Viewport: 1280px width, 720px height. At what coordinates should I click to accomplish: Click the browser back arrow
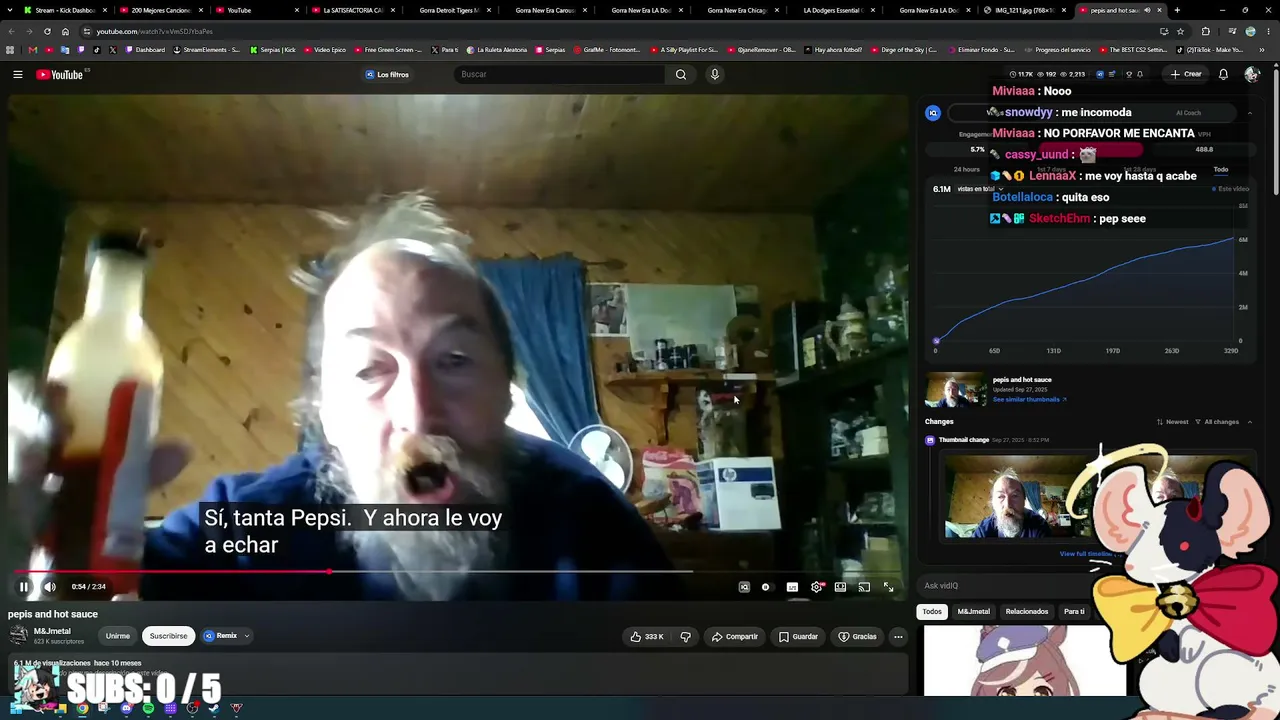(11, 31)
